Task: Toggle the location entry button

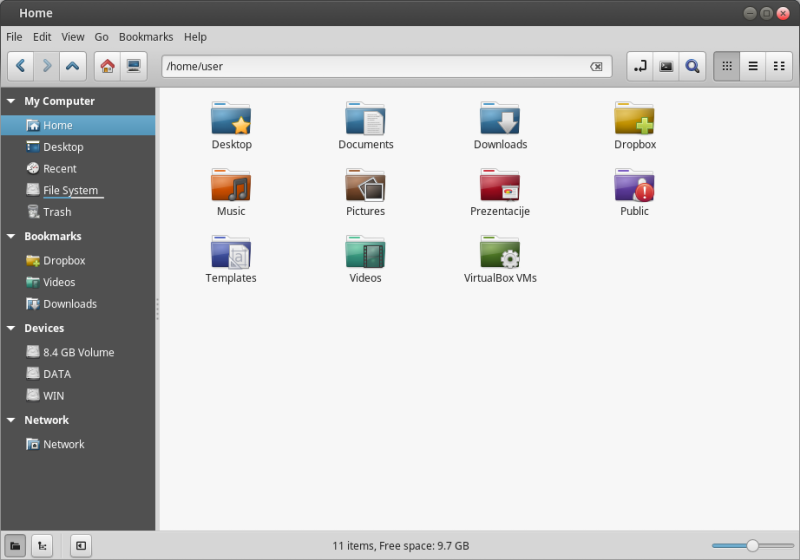Action: [640, 67]
